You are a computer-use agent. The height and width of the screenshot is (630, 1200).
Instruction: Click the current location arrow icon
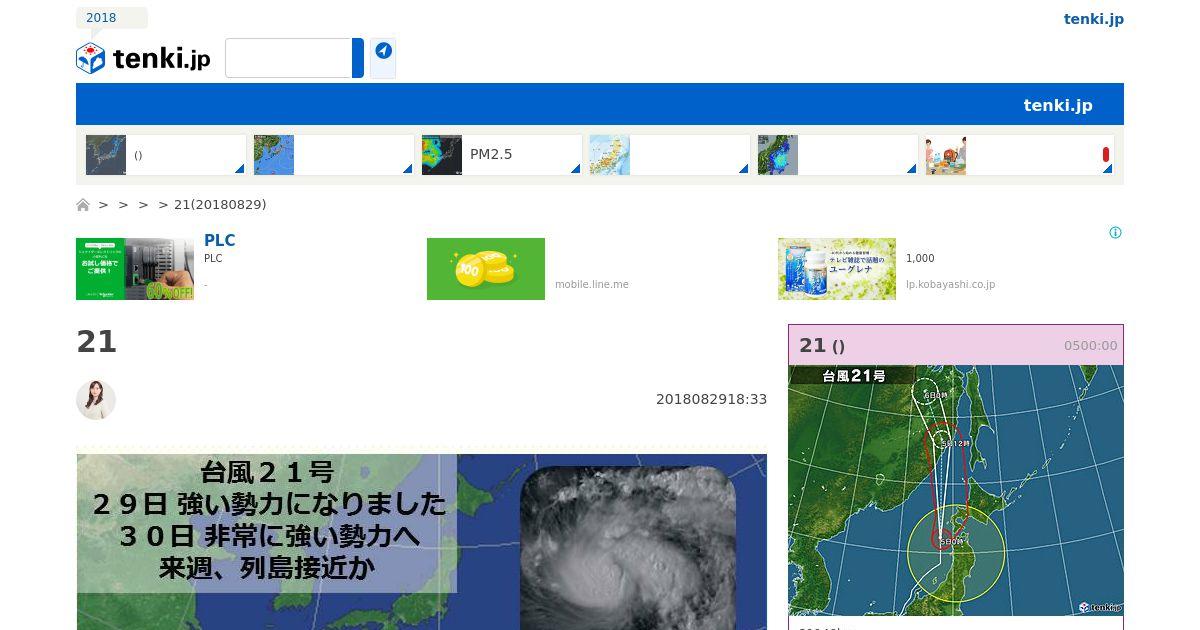[x=383, y=51]
